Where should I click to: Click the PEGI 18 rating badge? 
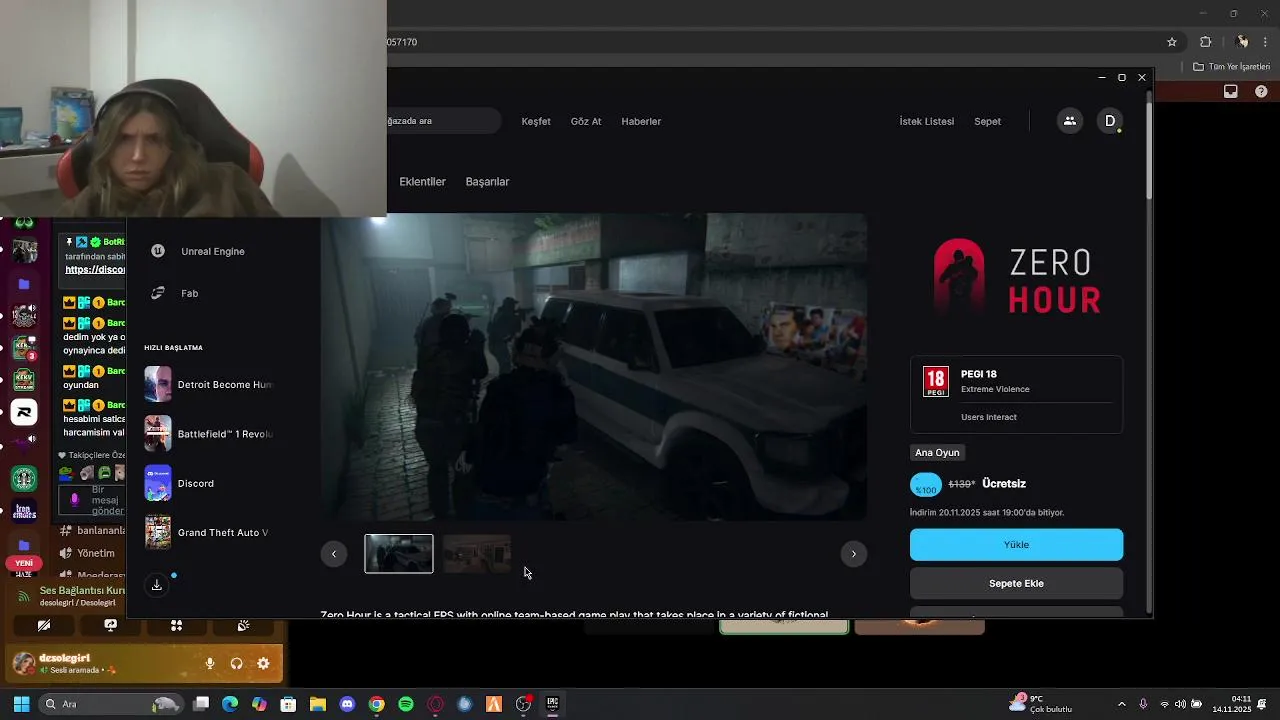(935, 382)
